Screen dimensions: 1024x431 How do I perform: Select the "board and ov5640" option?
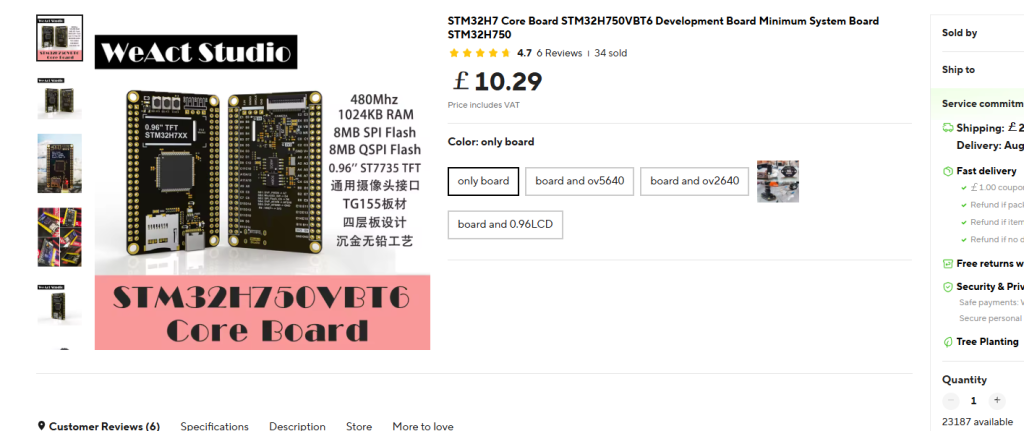tap(579, 181)
